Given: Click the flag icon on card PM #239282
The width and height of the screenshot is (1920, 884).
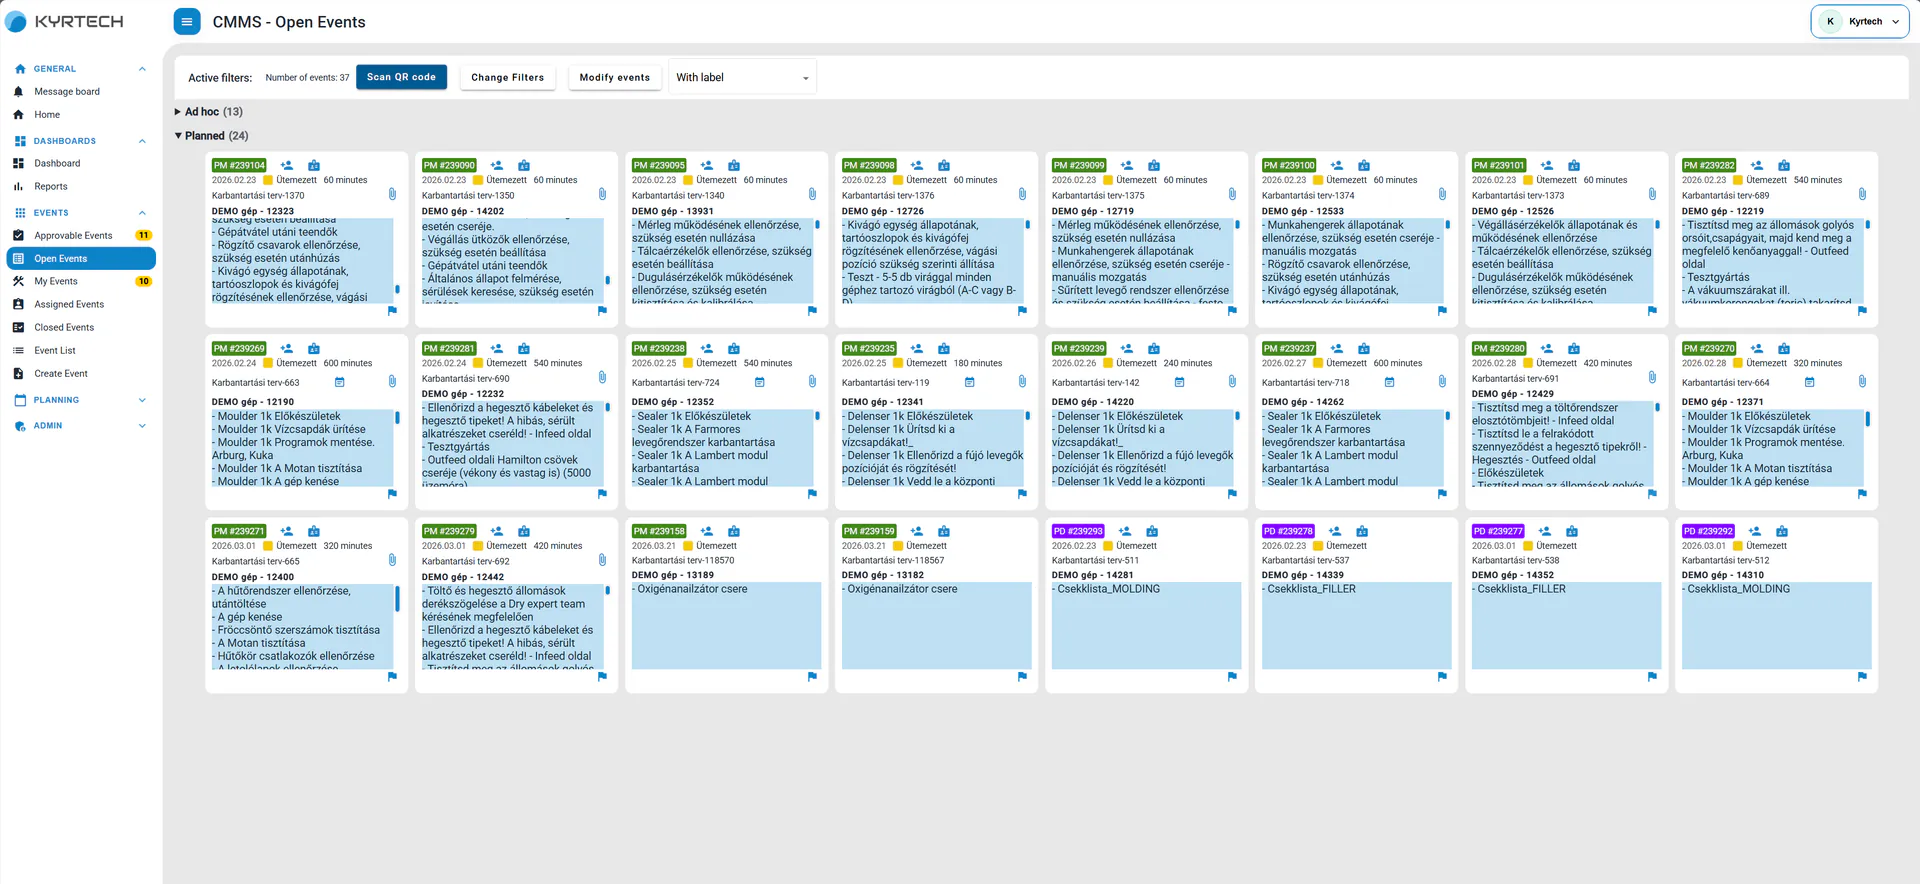Looking at the screenshot, I should (x=1862, y=311).
